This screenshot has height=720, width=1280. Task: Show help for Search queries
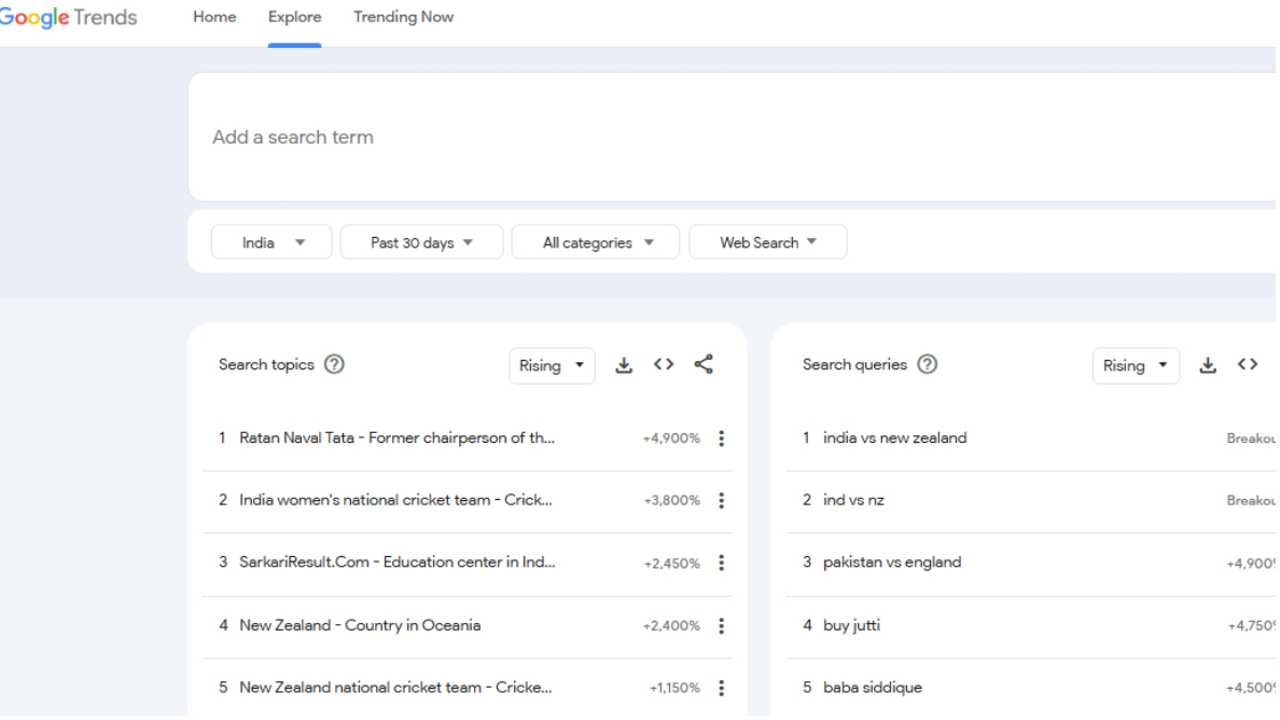tap(927, 365)
